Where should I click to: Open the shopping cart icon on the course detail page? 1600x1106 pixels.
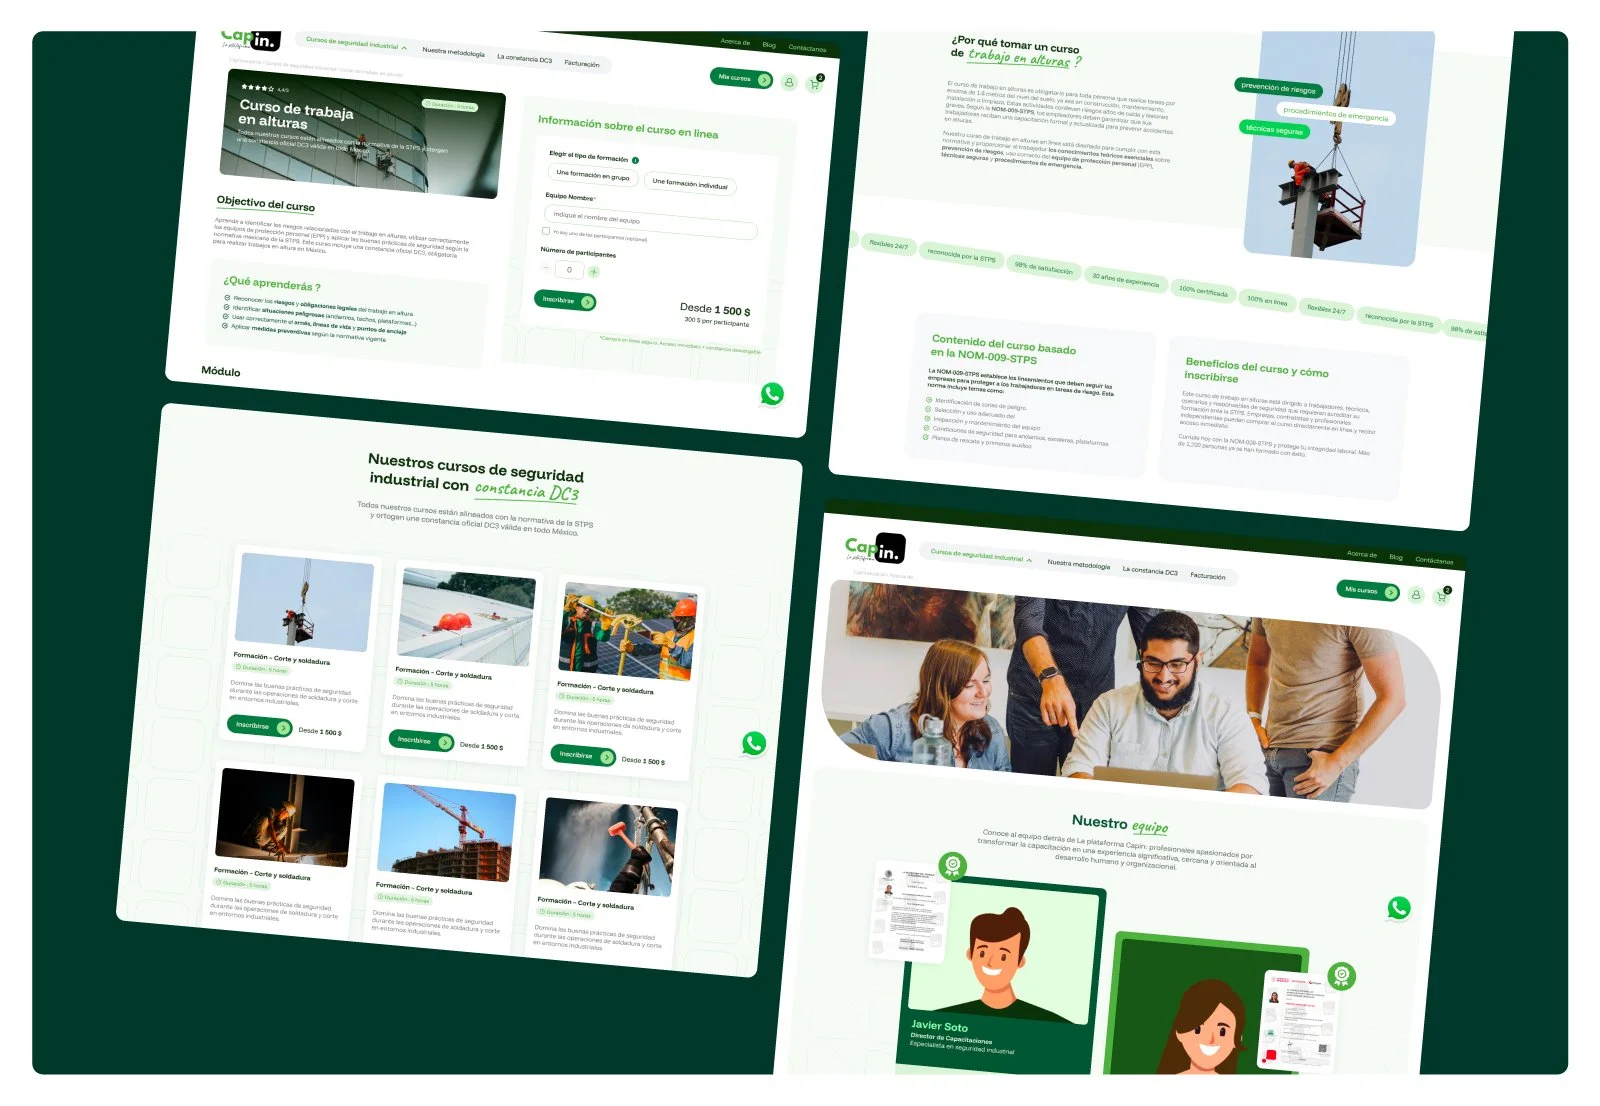815,84
